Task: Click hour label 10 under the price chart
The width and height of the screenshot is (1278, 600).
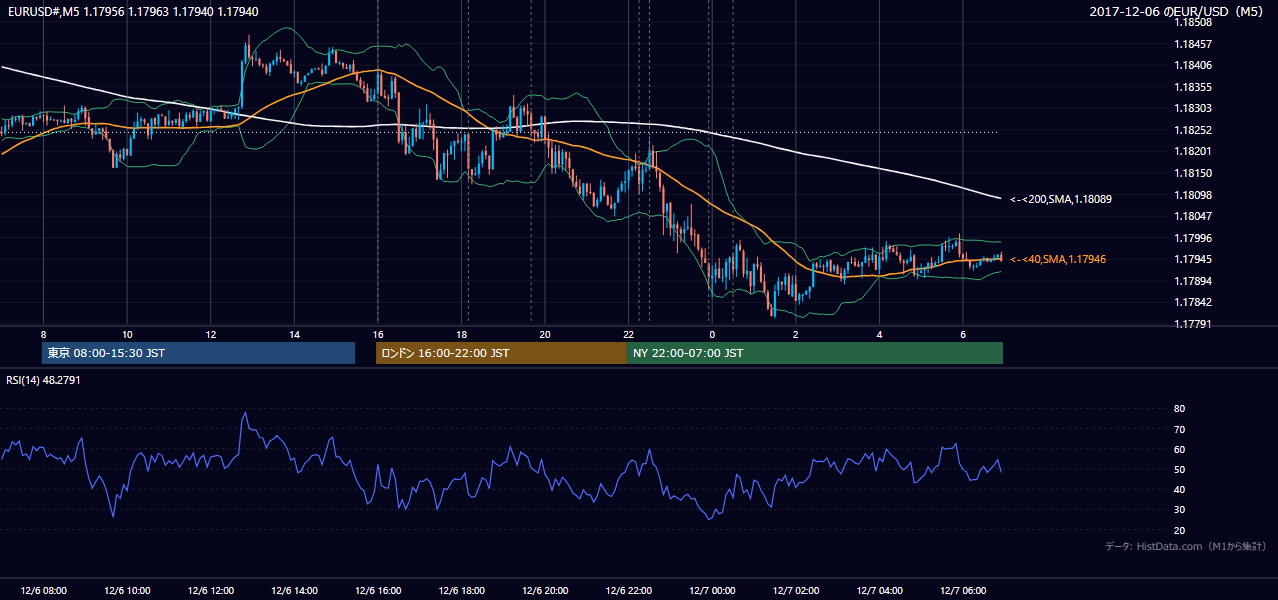Action: click(127, 334)
